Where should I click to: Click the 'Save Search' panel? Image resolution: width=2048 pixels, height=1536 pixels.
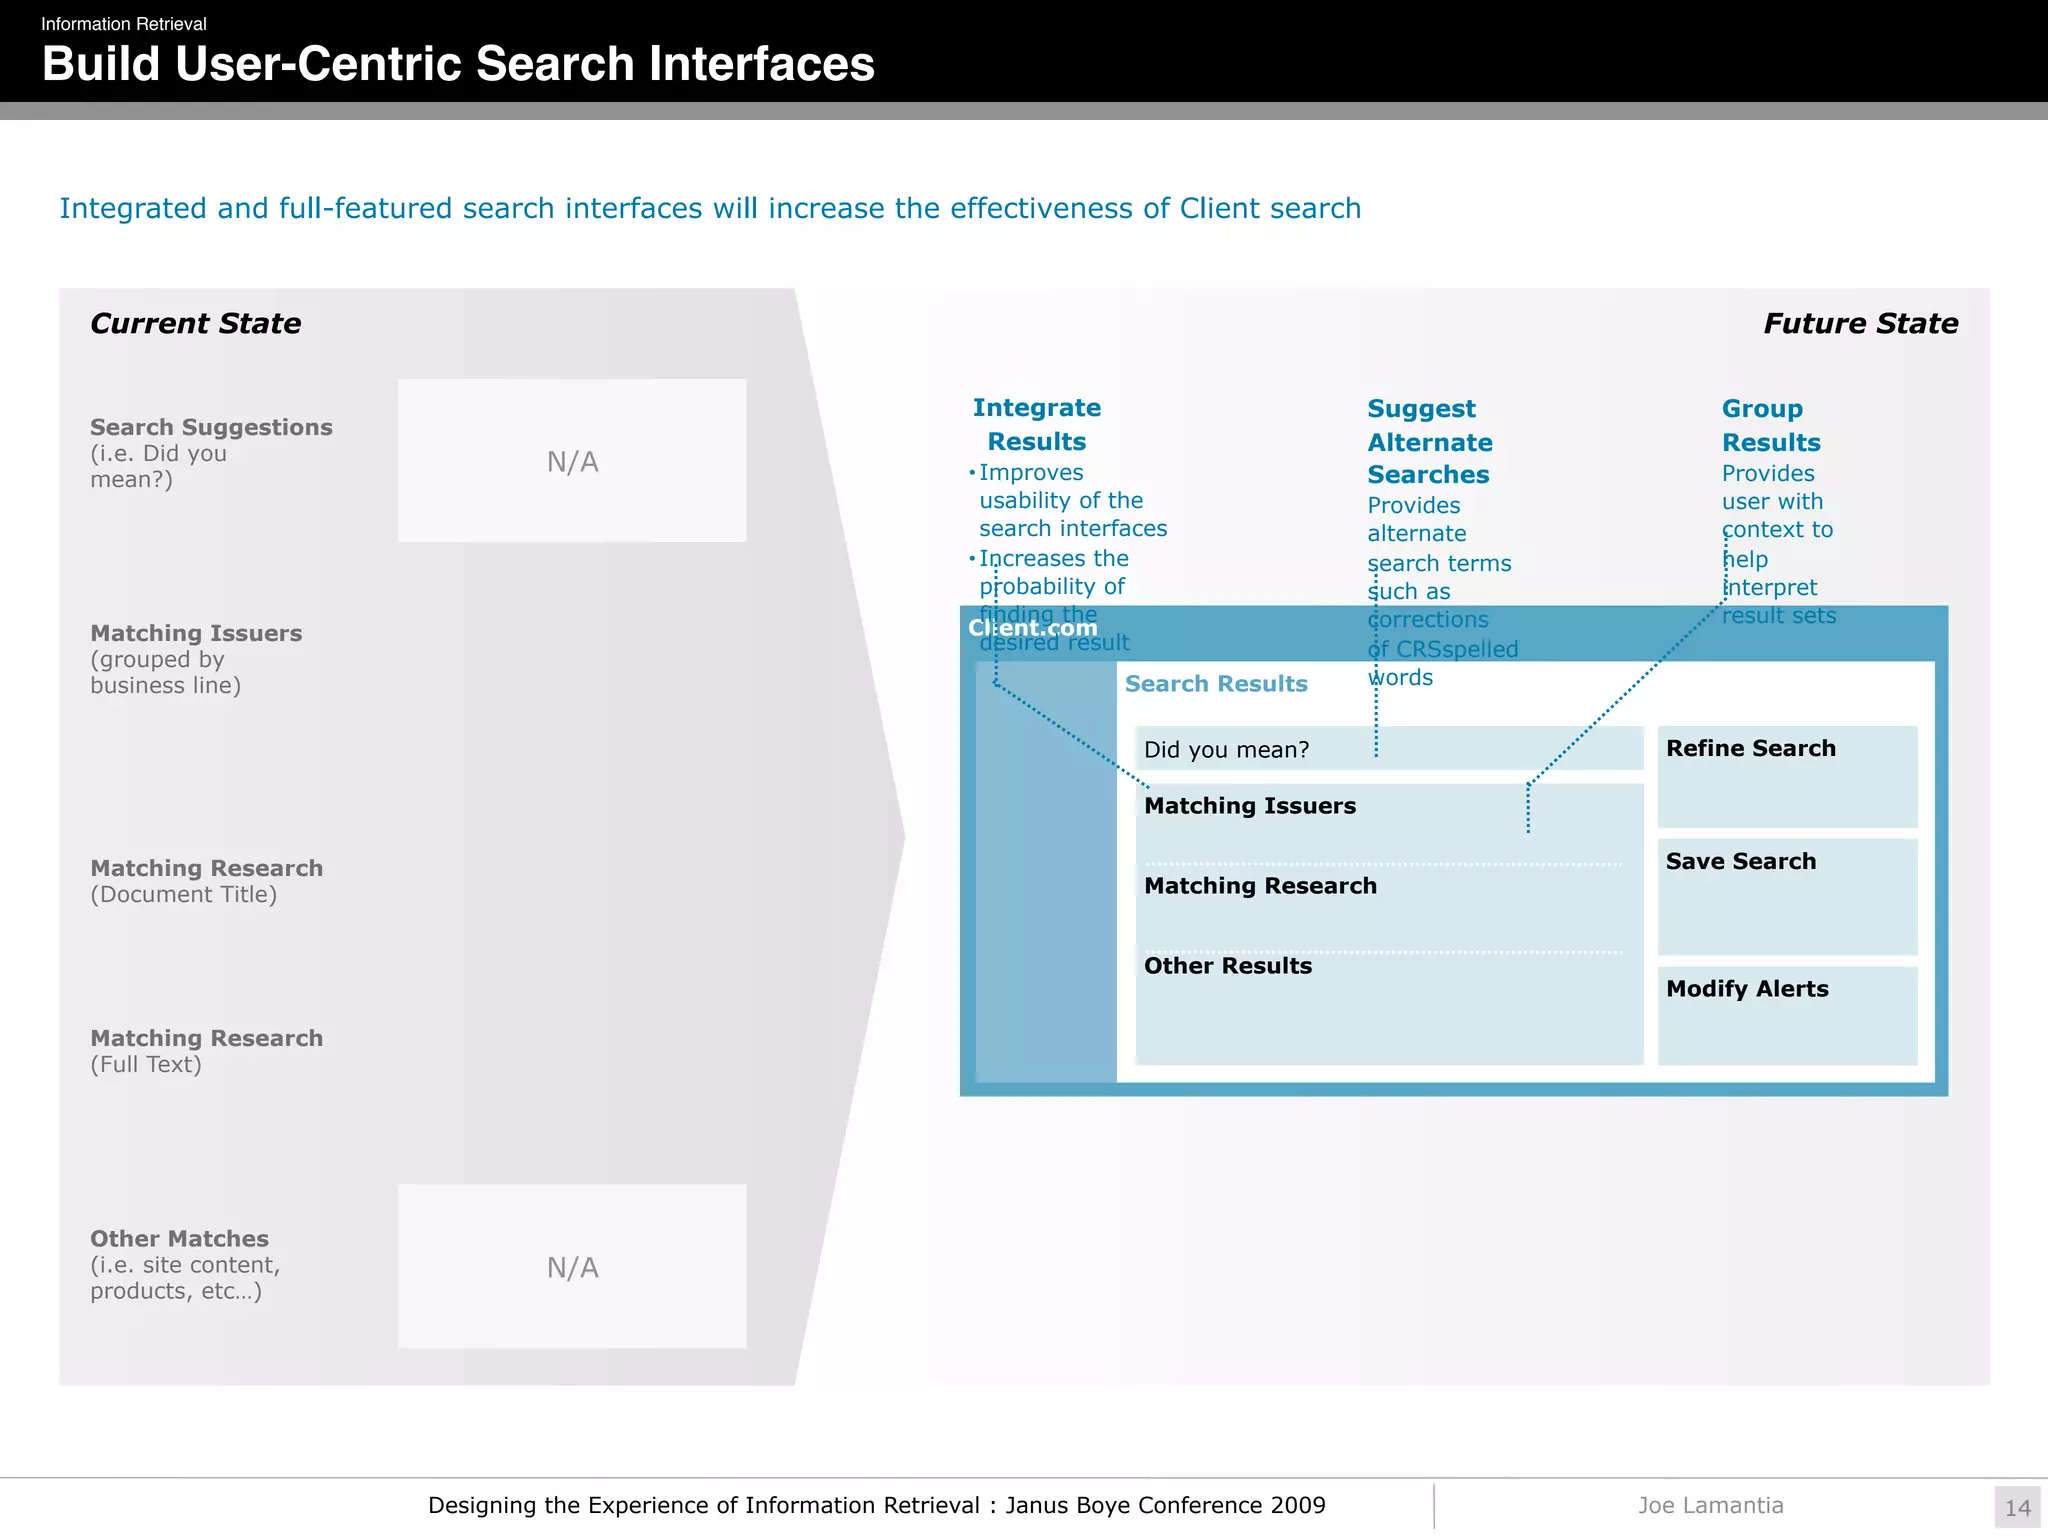(1787, 897)
